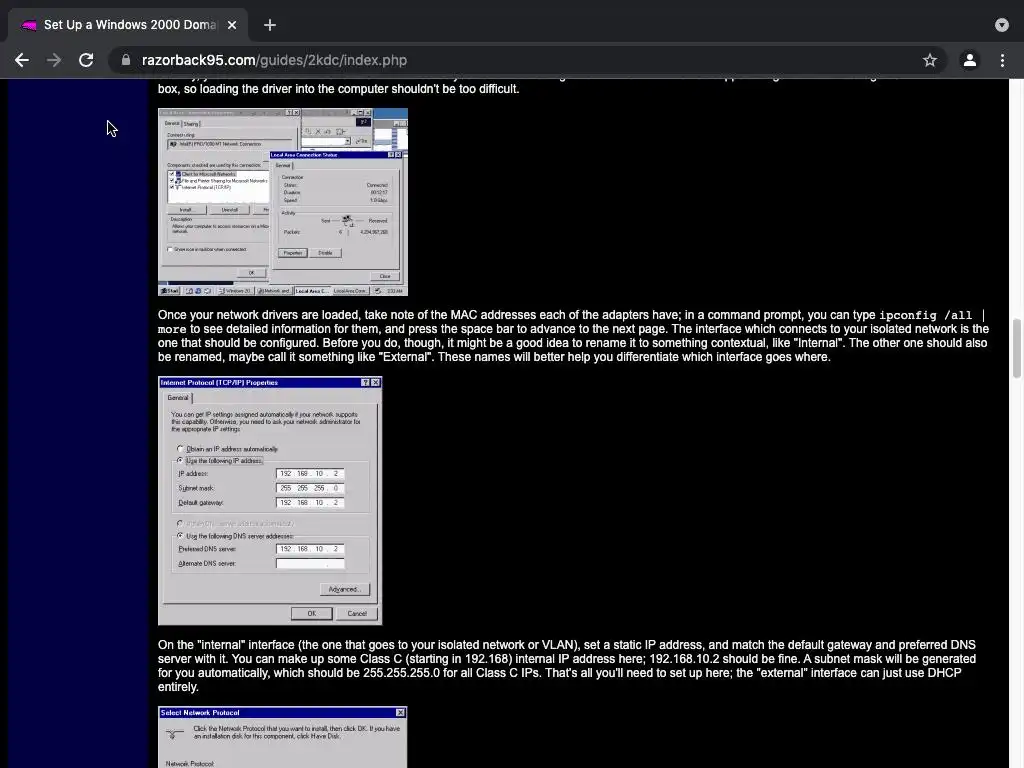Select 'Use the following DNS server addresses' radio
Viewport: 1024px width, 768px height.
181,536
